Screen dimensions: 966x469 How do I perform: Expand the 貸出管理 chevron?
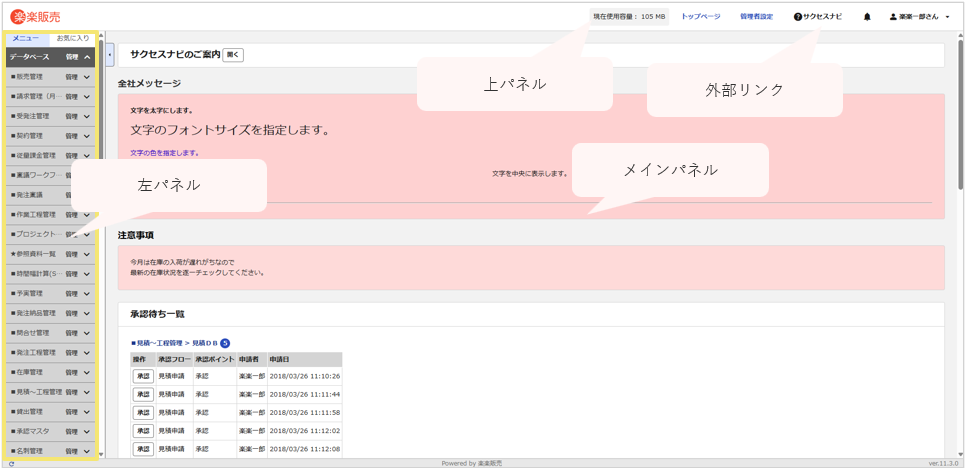[x=86, y=412]
